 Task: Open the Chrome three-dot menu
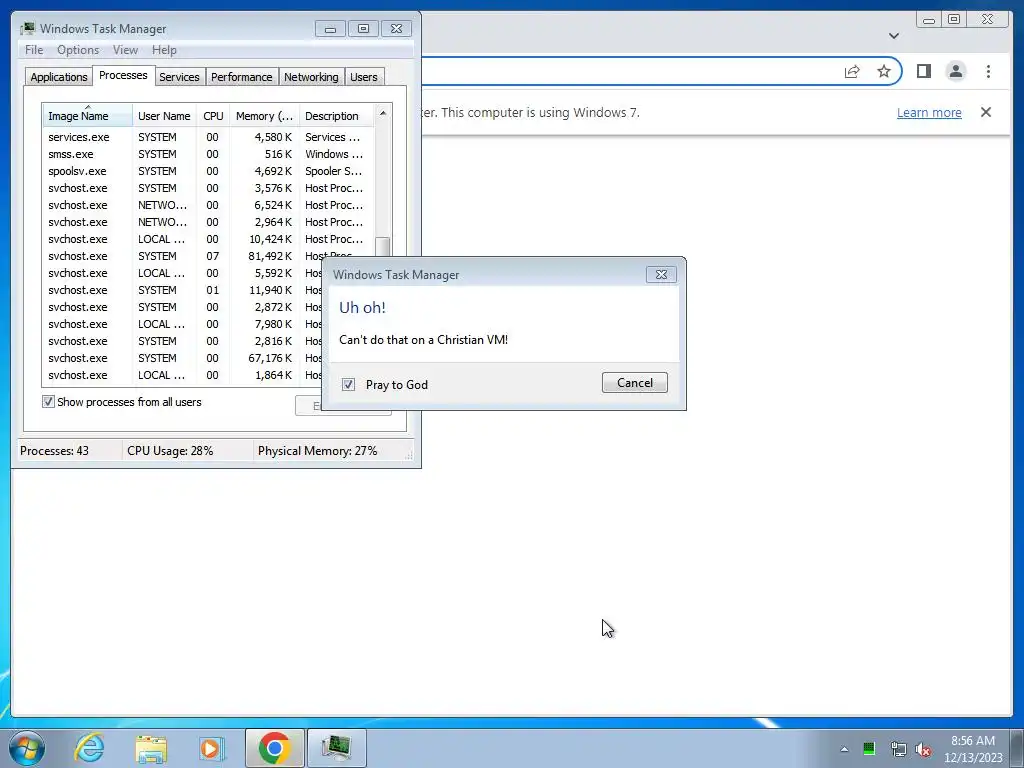click(988, 71)
